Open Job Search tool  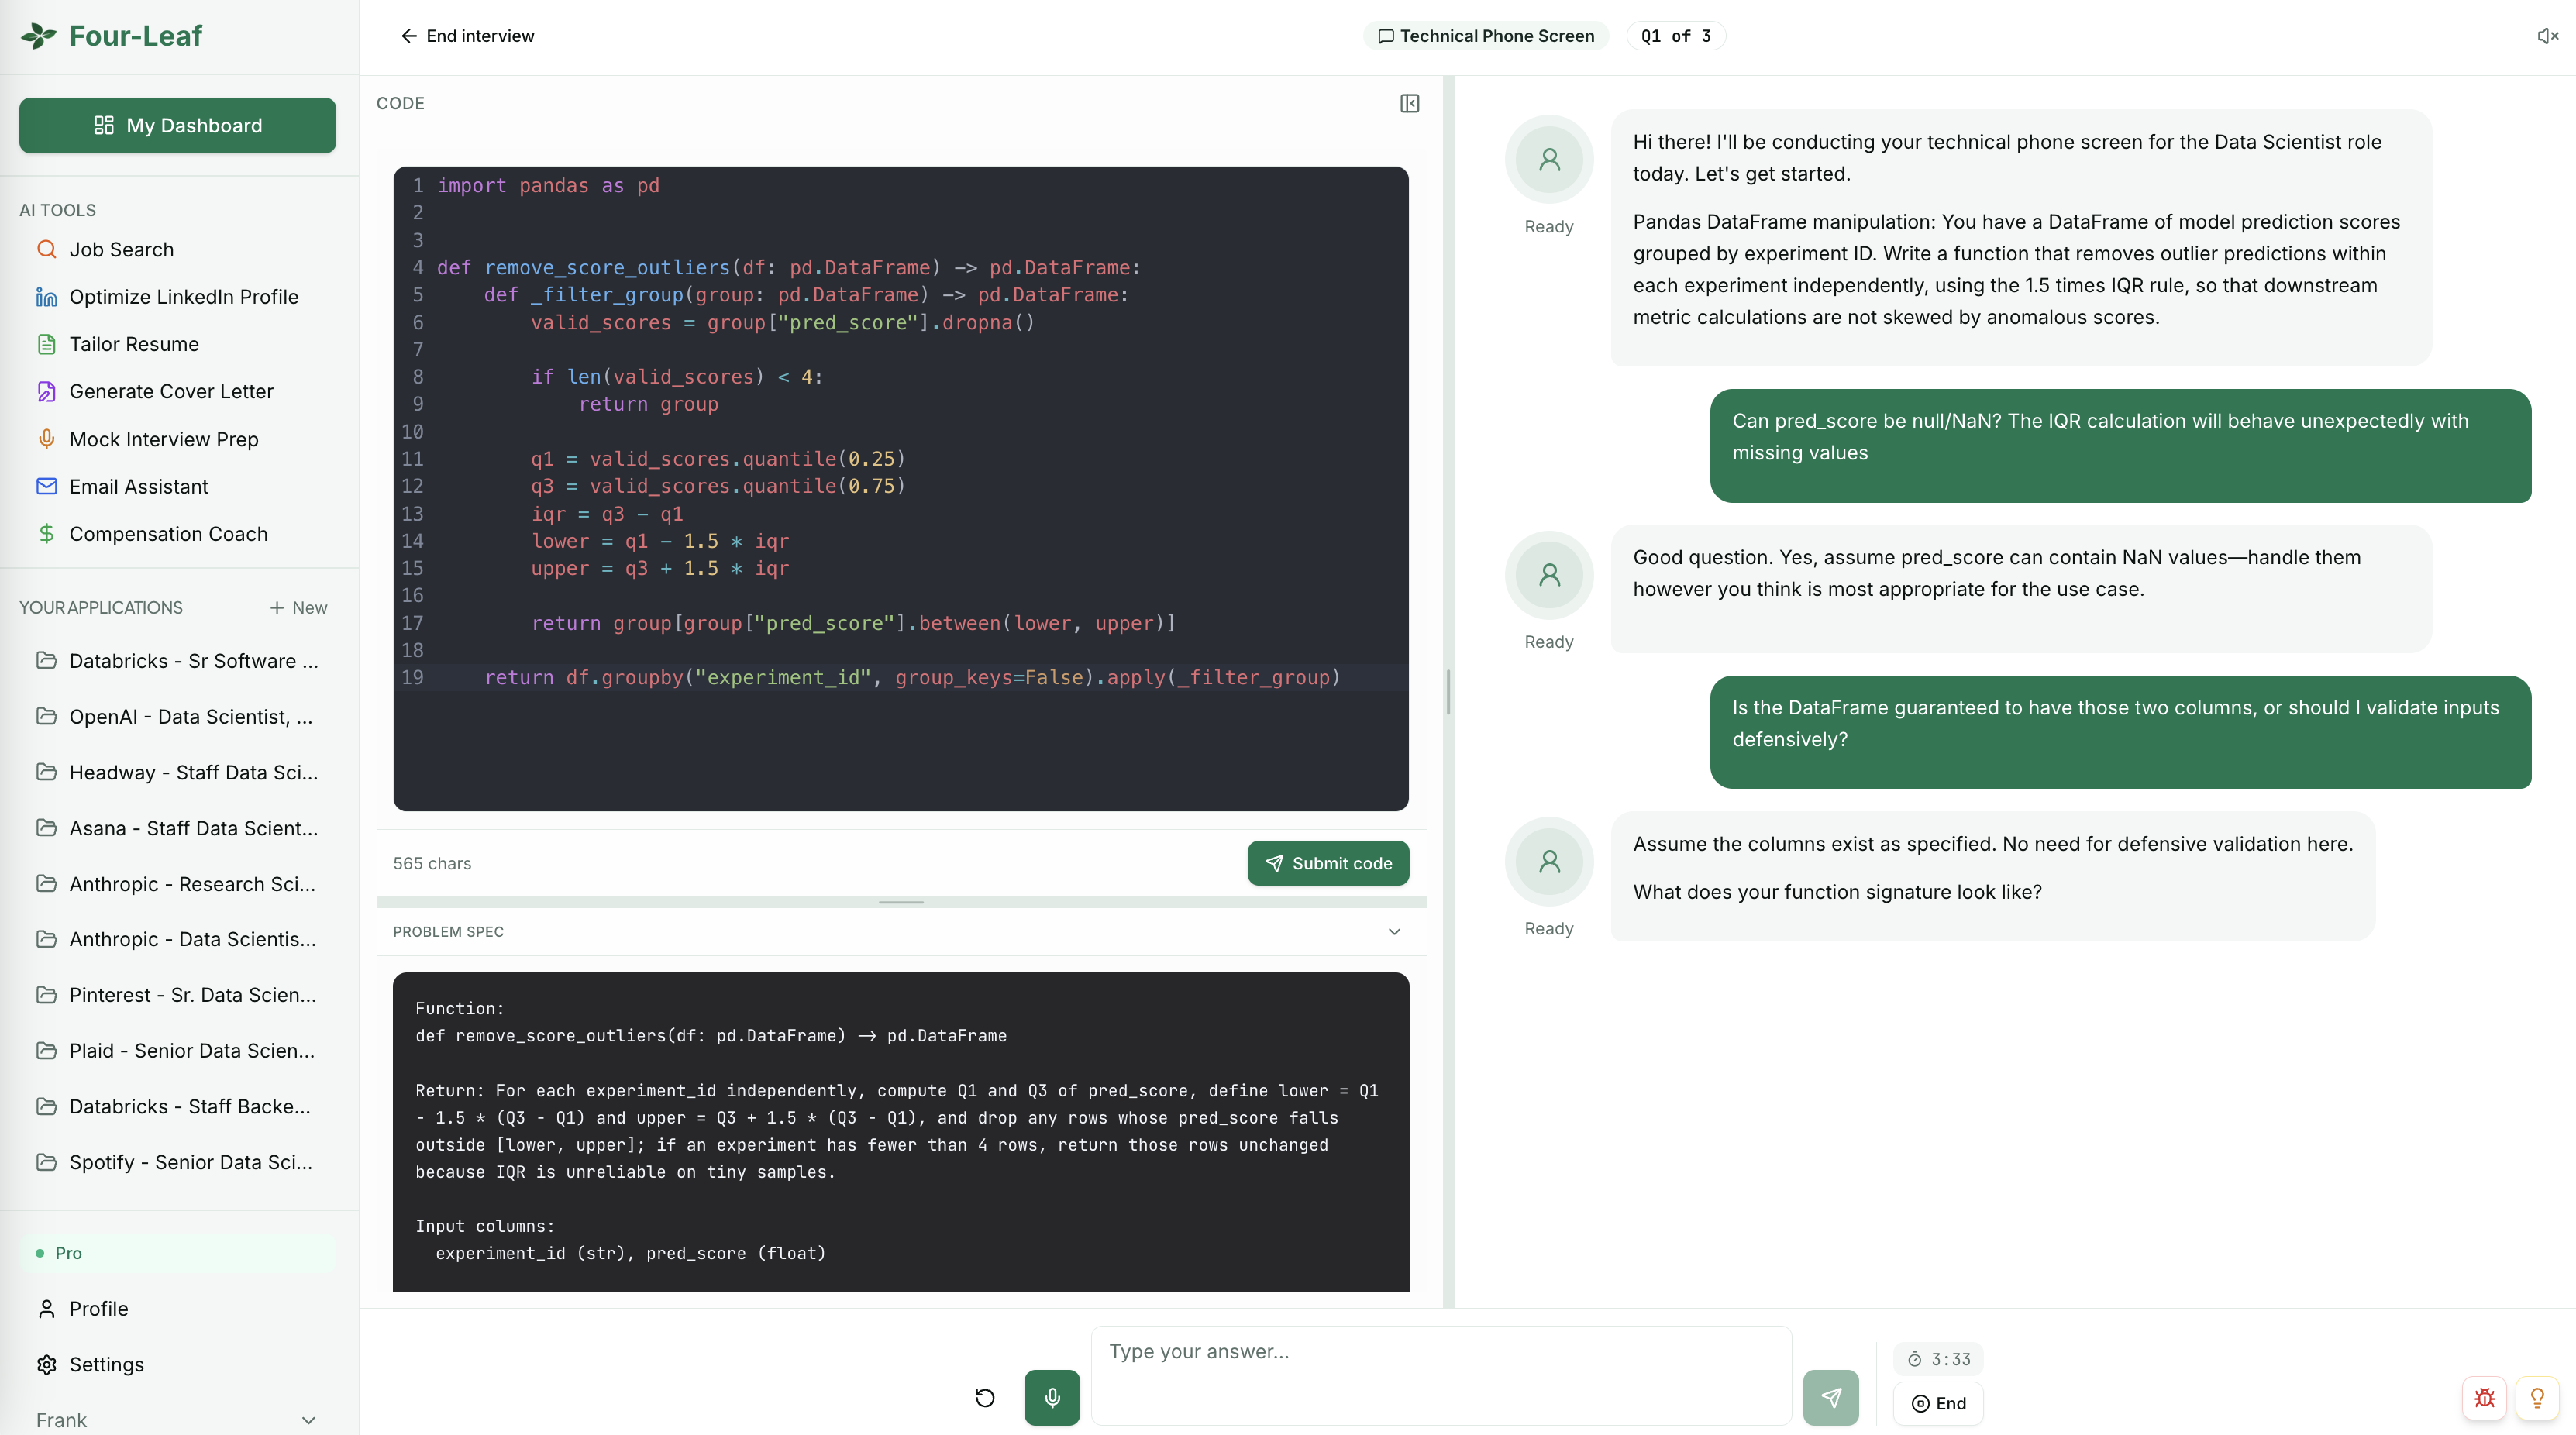pos(121,250)
